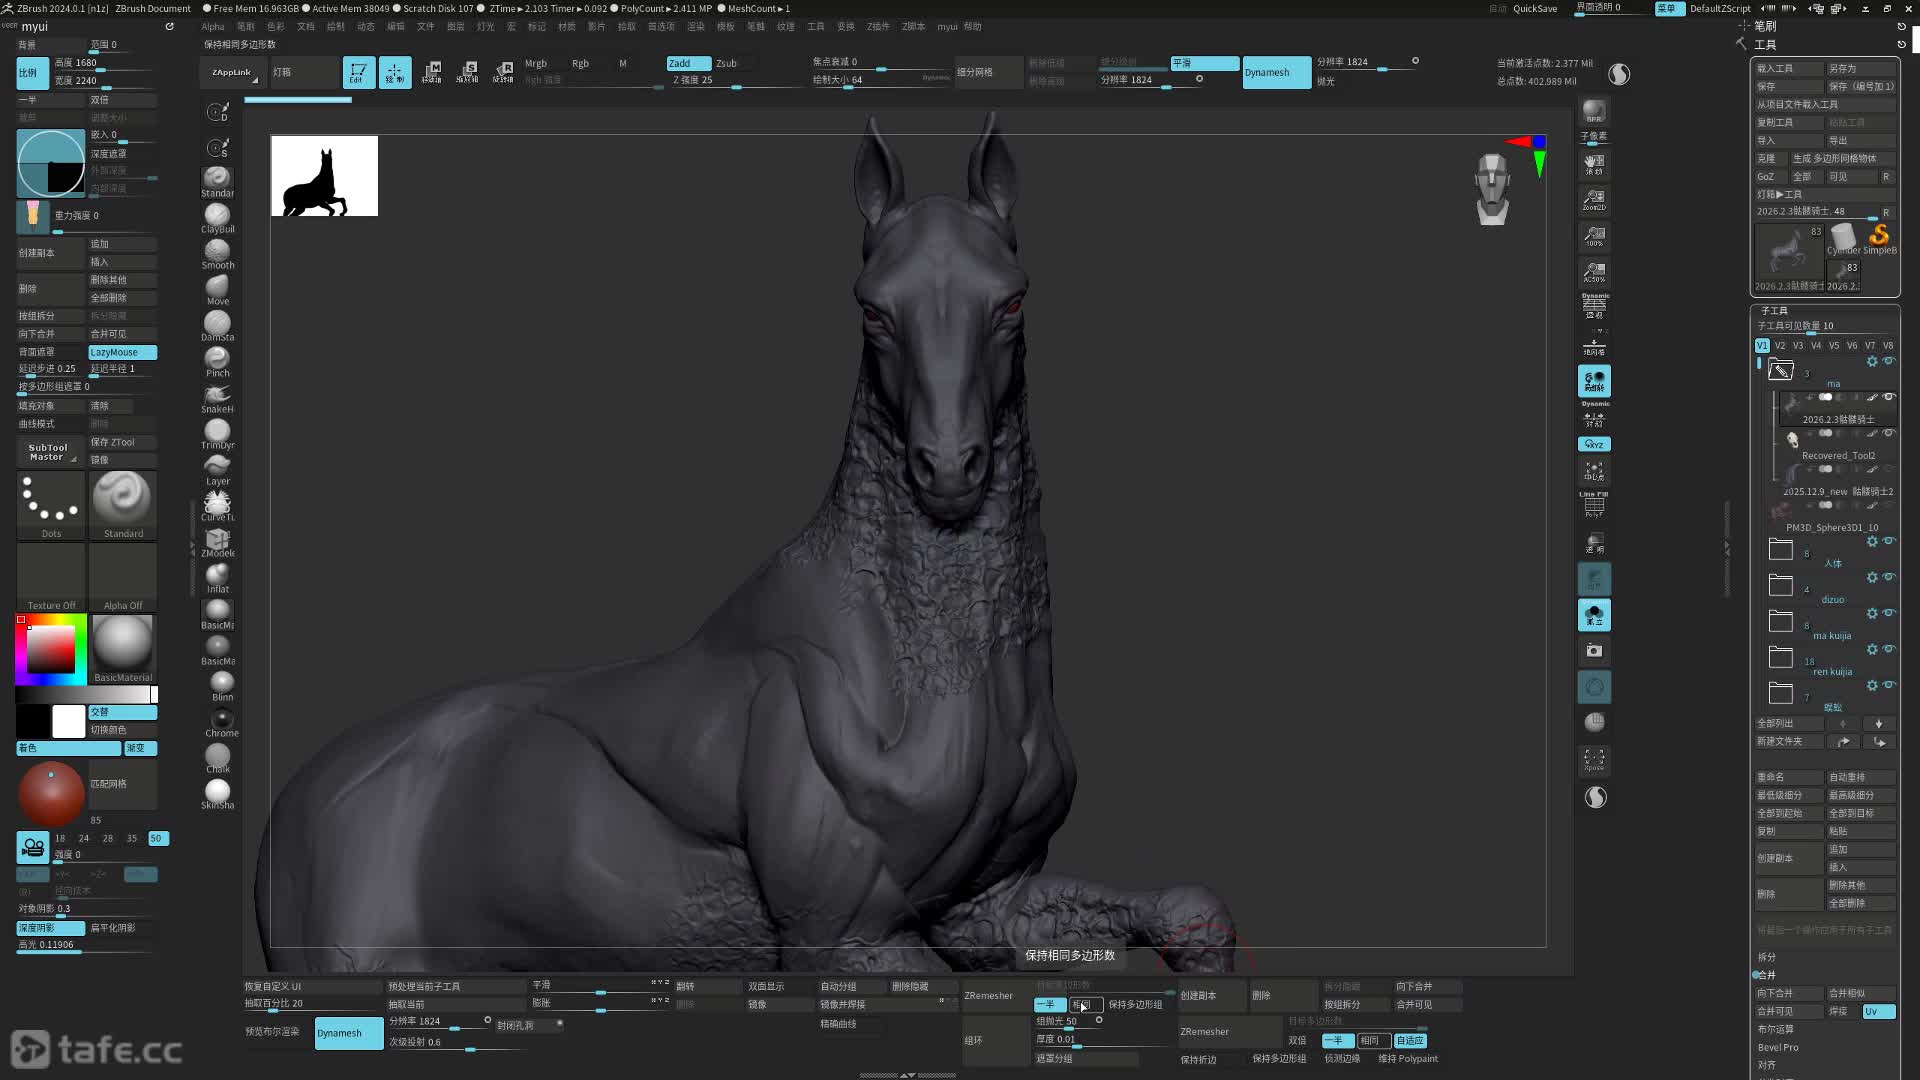Activate the Rotate gizmo tool
Image resolution: width=1920 pixels, height=1080 pixels.
503,72
